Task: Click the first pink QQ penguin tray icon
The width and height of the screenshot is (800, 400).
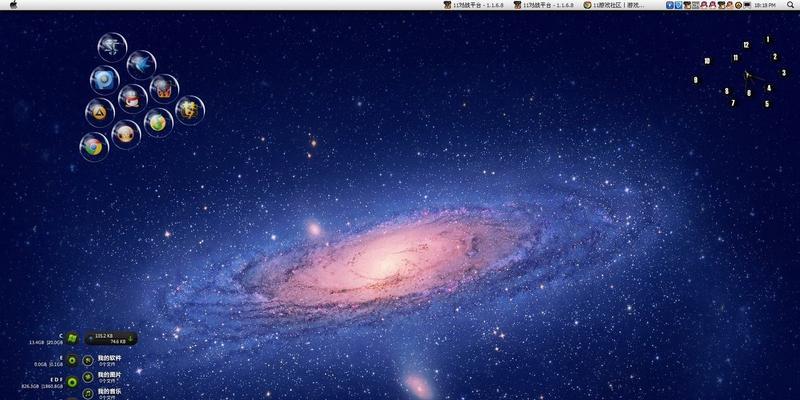Action: [x=704, y=5]
